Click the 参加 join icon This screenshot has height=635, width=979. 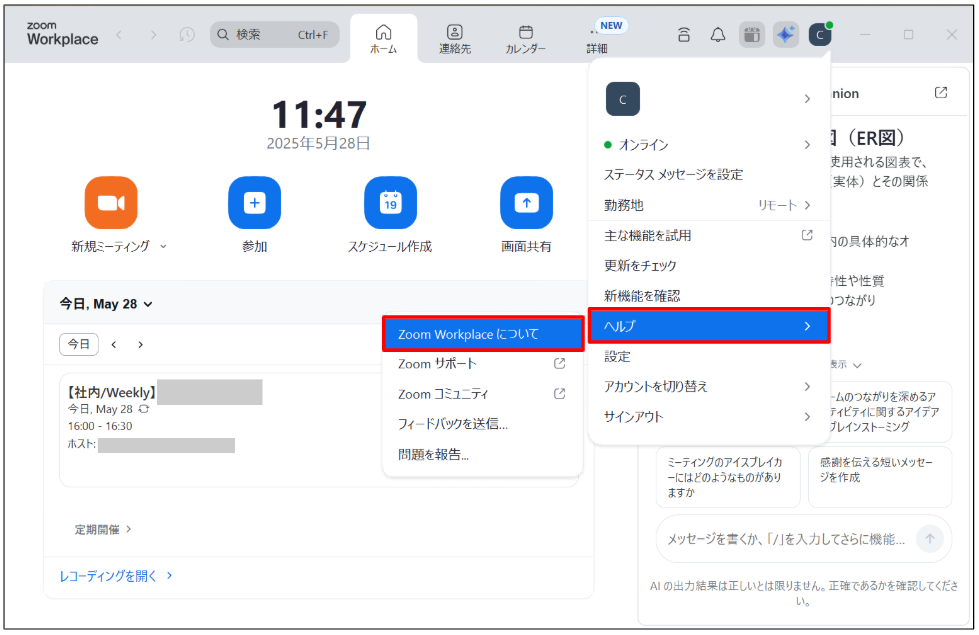click(254, 202)
